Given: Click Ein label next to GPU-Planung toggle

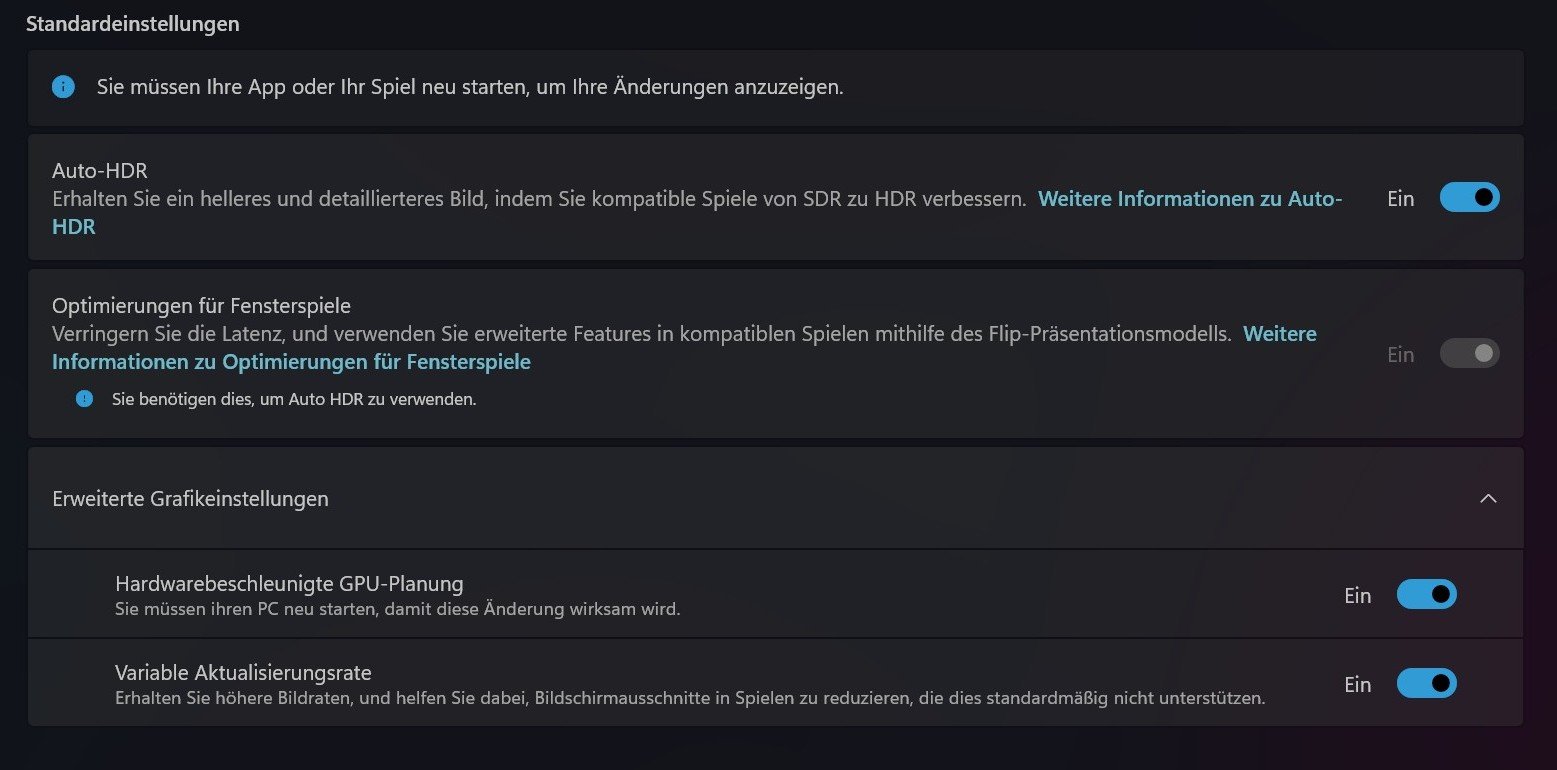Looking at the screenshot, I should point(1357,596).
